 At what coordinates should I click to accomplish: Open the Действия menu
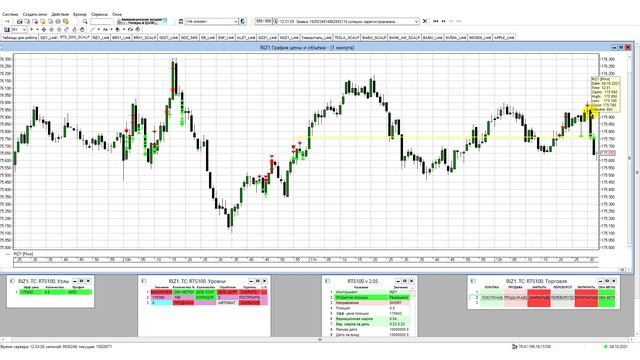pyautogui.click(x=60, y=14)
